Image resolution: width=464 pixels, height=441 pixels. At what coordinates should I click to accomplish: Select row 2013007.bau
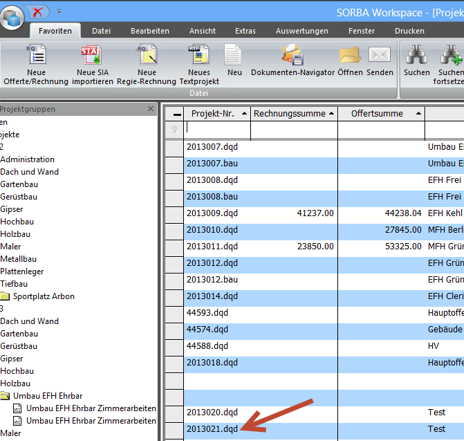pos(212,164)
